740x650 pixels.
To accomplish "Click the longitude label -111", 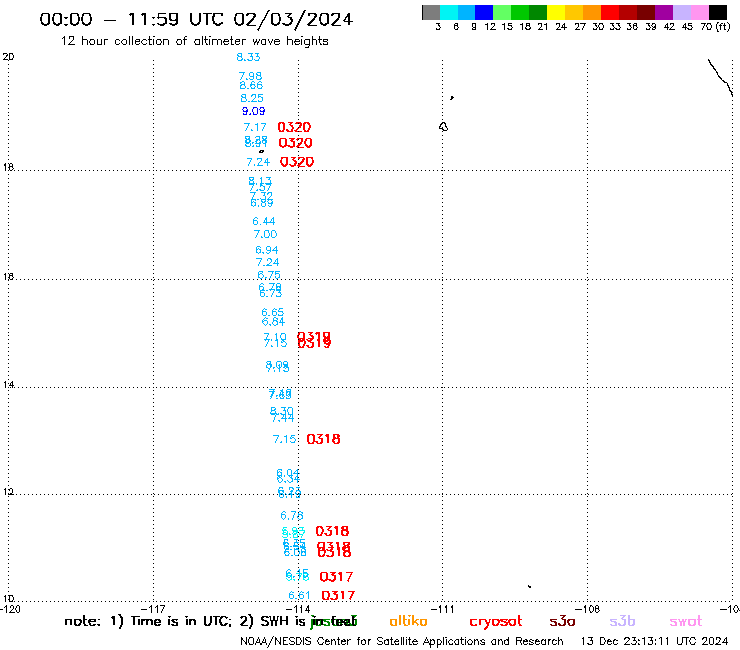I will point(443,609).
